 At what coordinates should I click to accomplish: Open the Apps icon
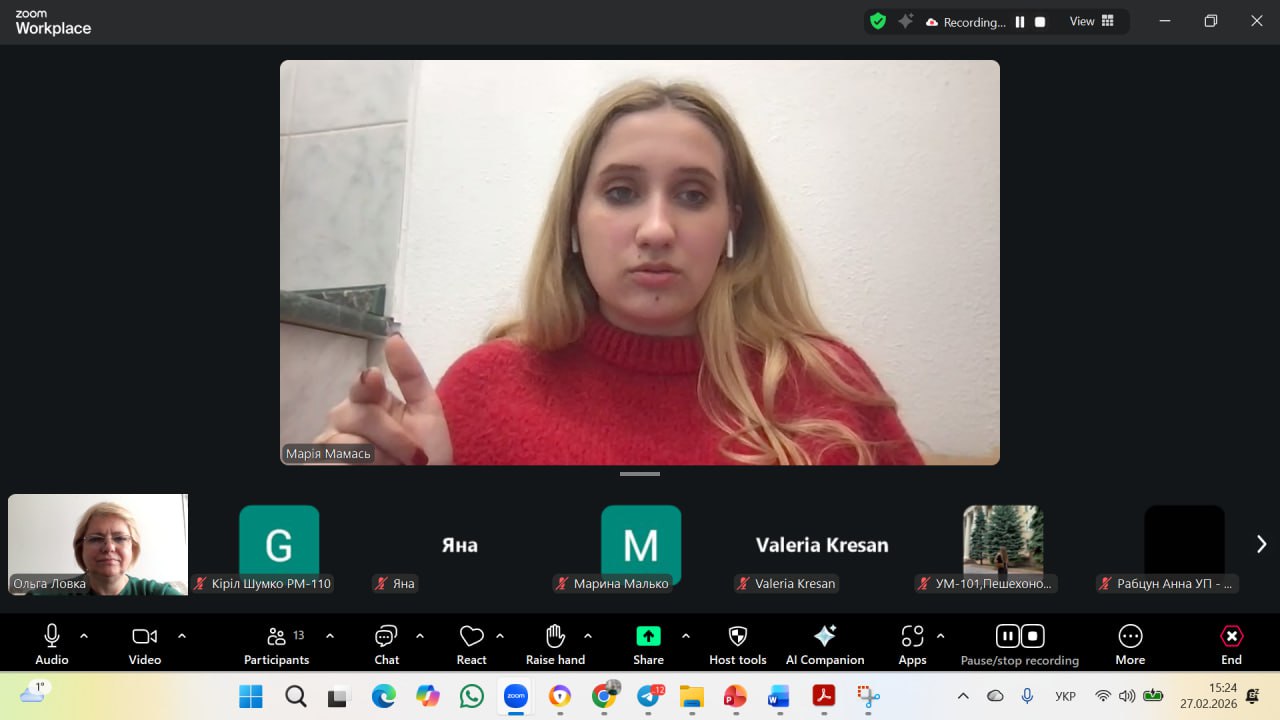click(x=912, y=637)
